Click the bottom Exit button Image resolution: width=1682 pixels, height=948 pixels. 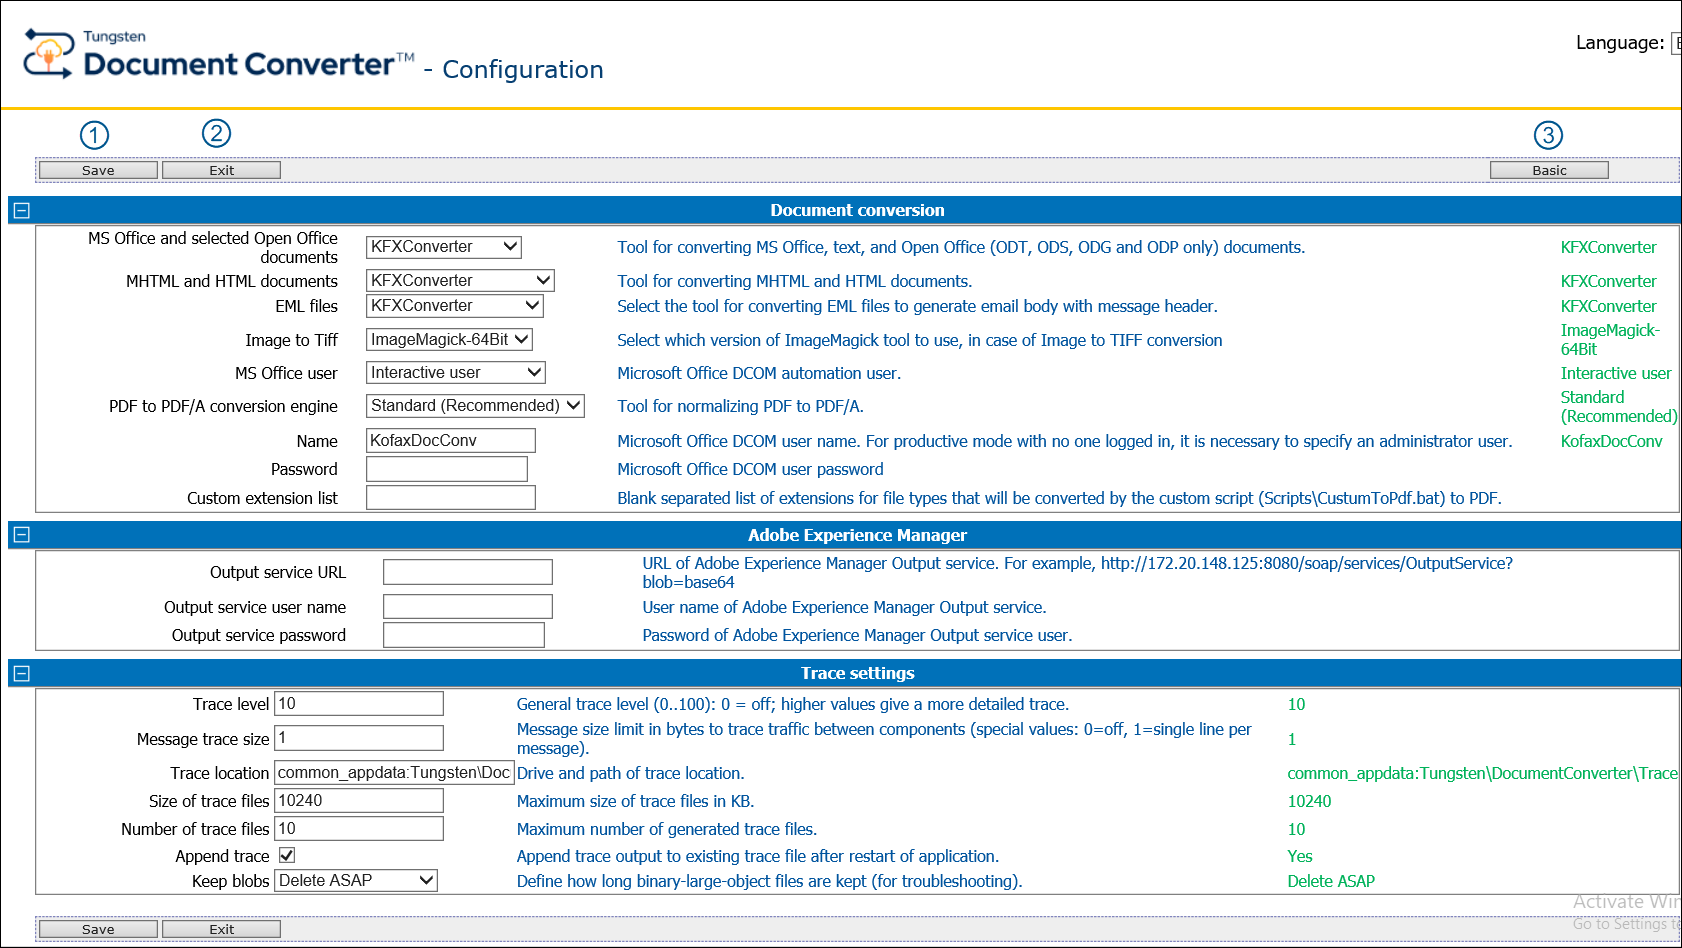tap(221, 929)
